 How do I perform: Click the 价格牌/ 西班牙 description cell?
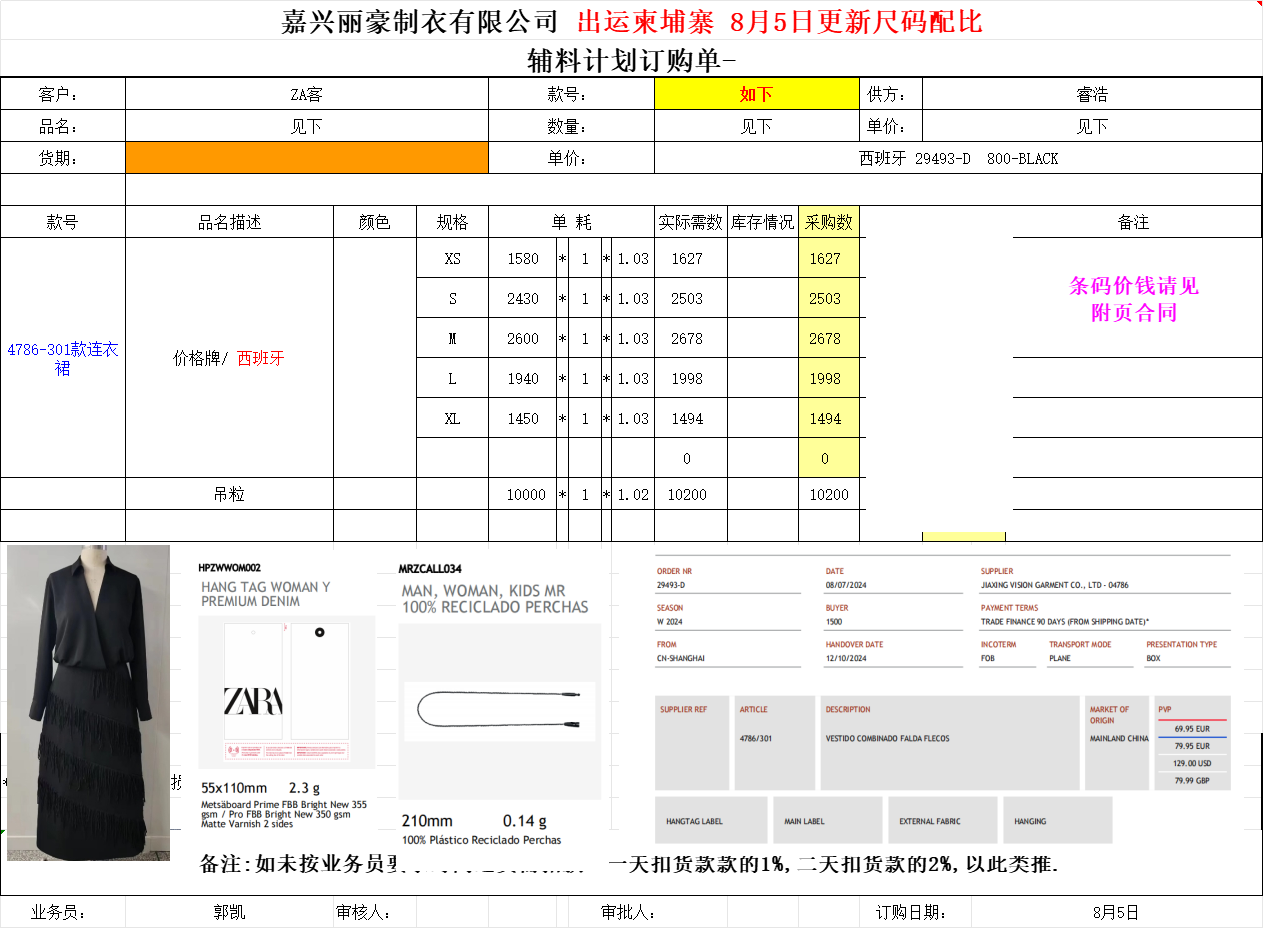tap(228, 358)
